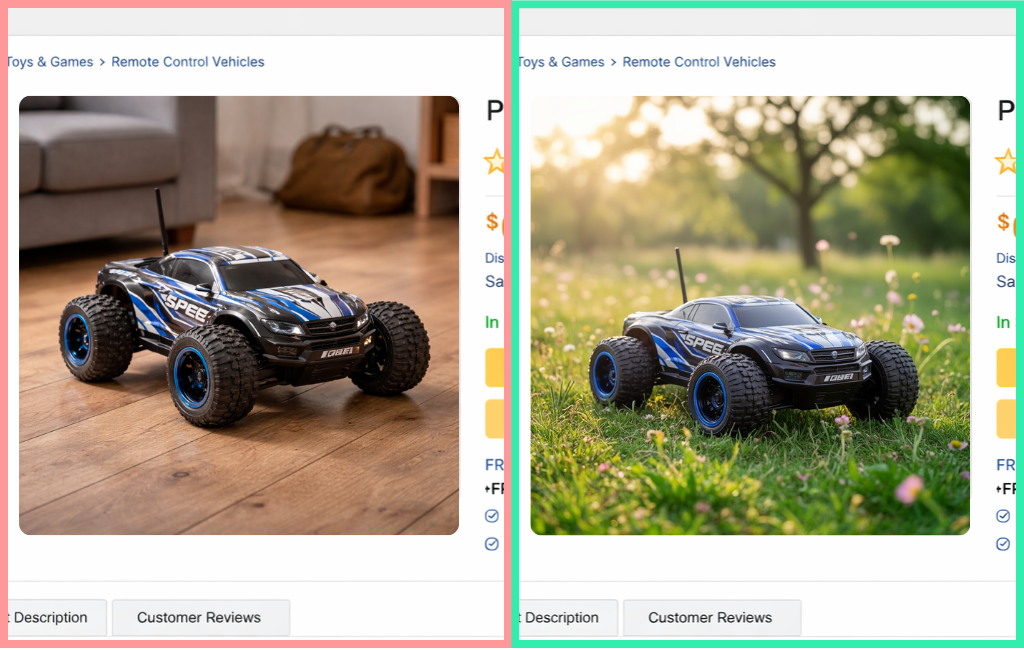Click breadcrumb chevron separator above the indoor car photo
The height and width of the screenshot is (650, 1024).
(x=102, y=63)
